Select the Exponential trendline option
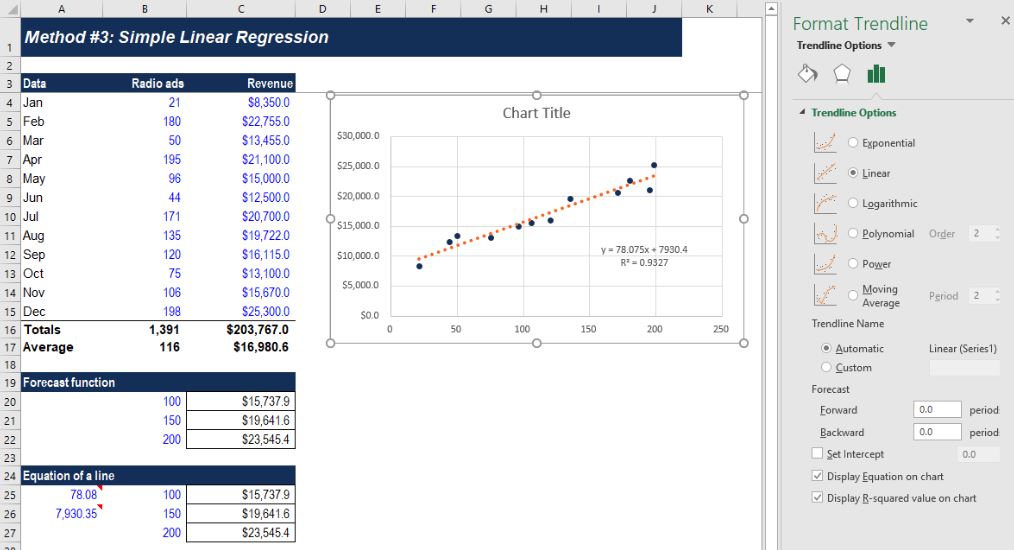The width and height of the screenshot is (1014, 550). tap(853, 142)
